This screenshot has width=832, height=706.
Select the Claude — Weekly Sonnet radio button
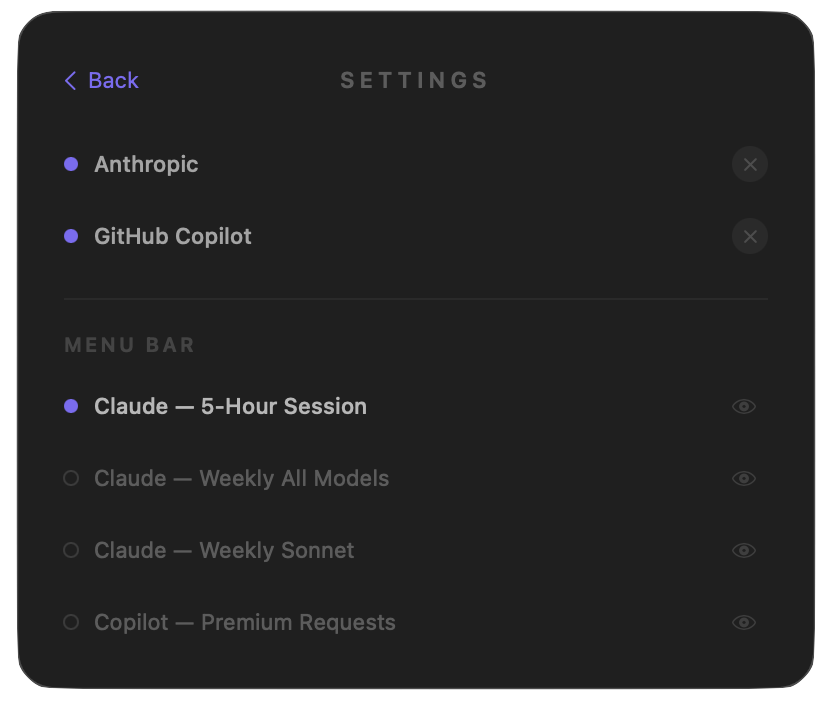70,550
